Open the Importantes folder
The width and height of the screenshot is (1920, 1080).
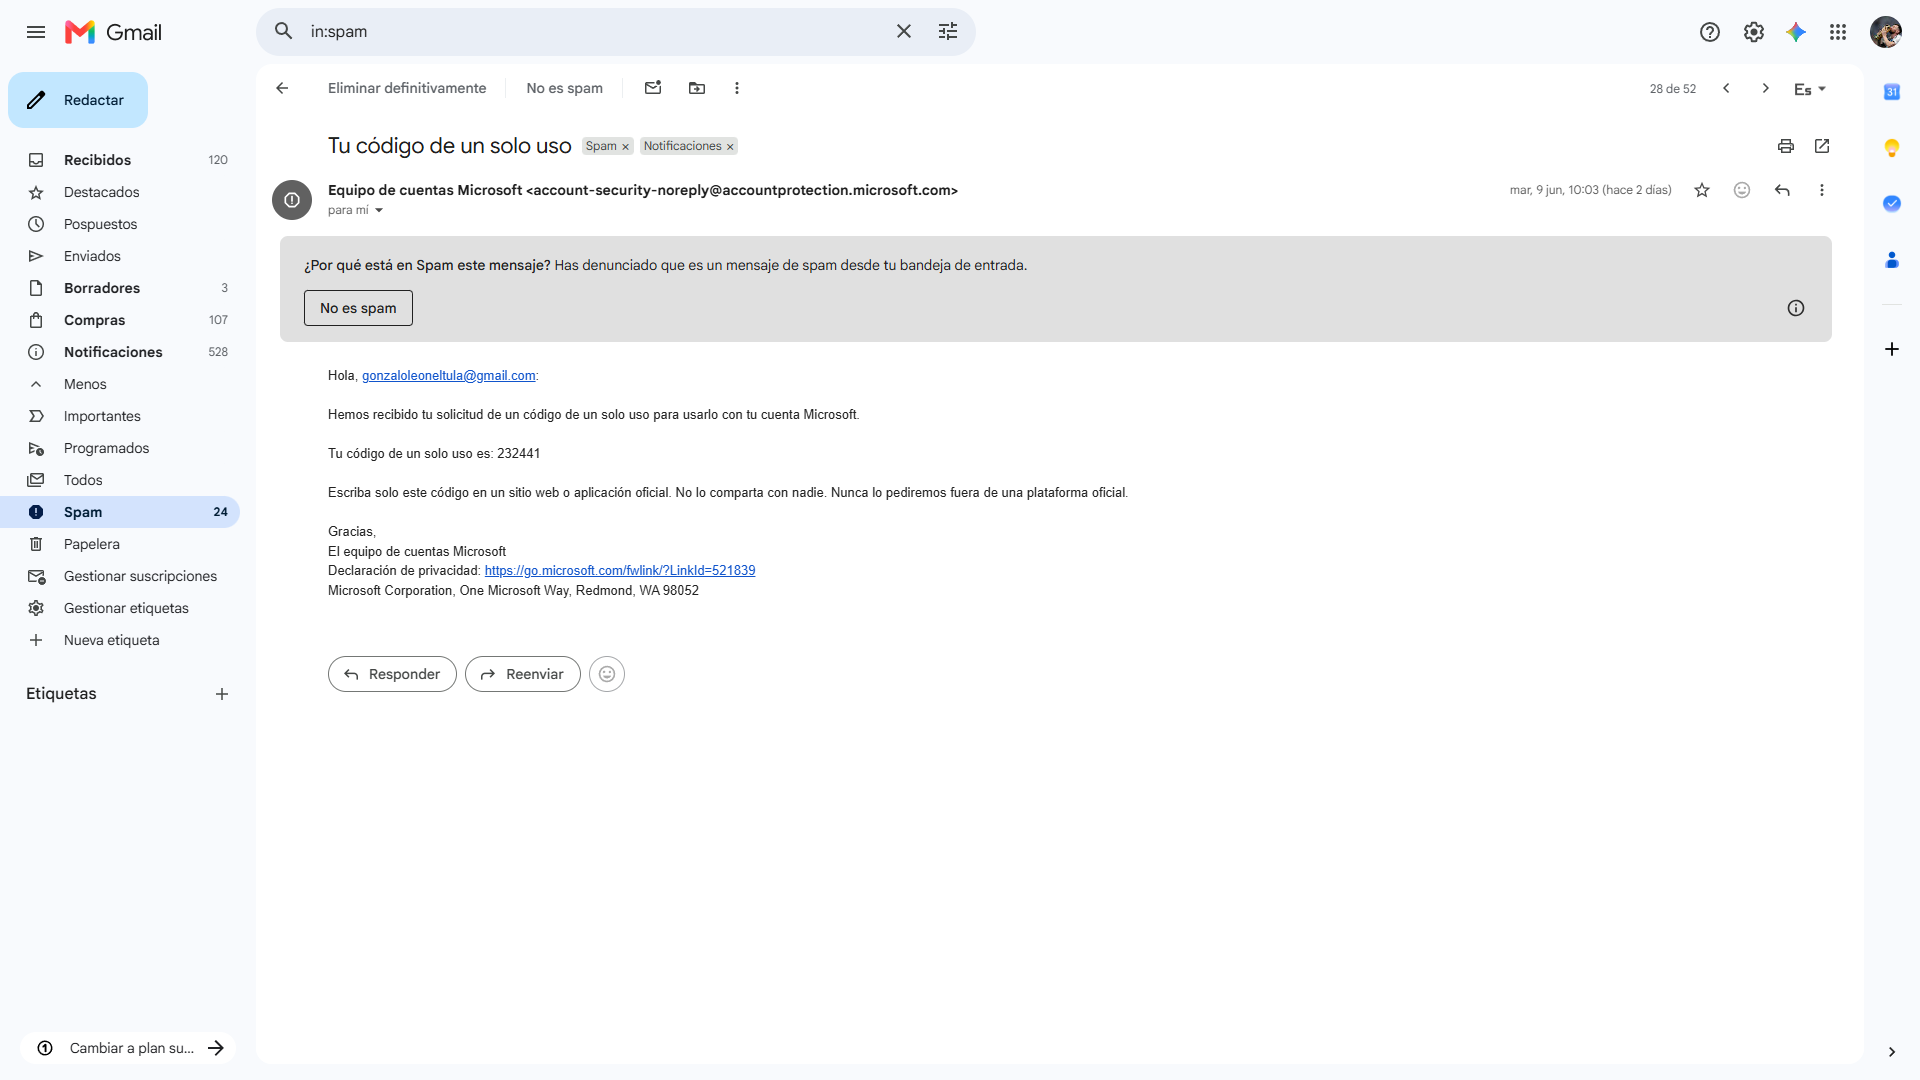pos(120,416)
